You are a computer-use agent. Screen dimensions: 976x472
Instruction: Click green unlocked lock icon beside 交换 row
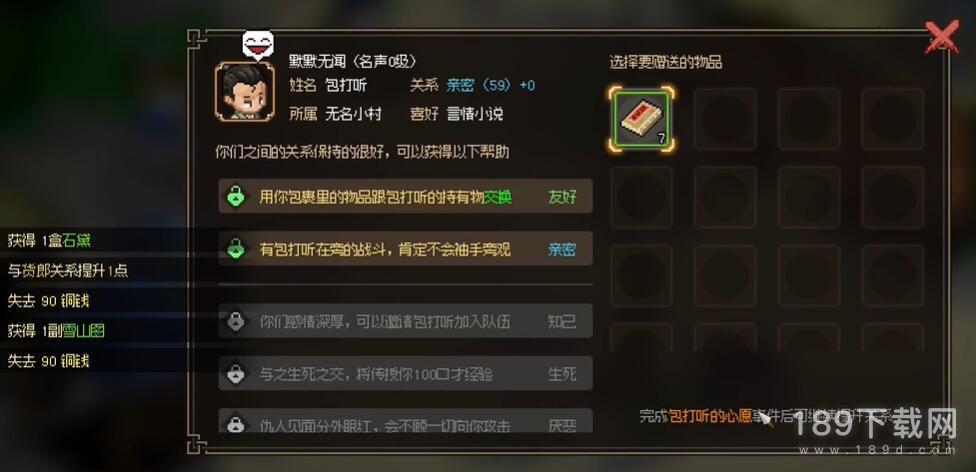pos(235,197)
